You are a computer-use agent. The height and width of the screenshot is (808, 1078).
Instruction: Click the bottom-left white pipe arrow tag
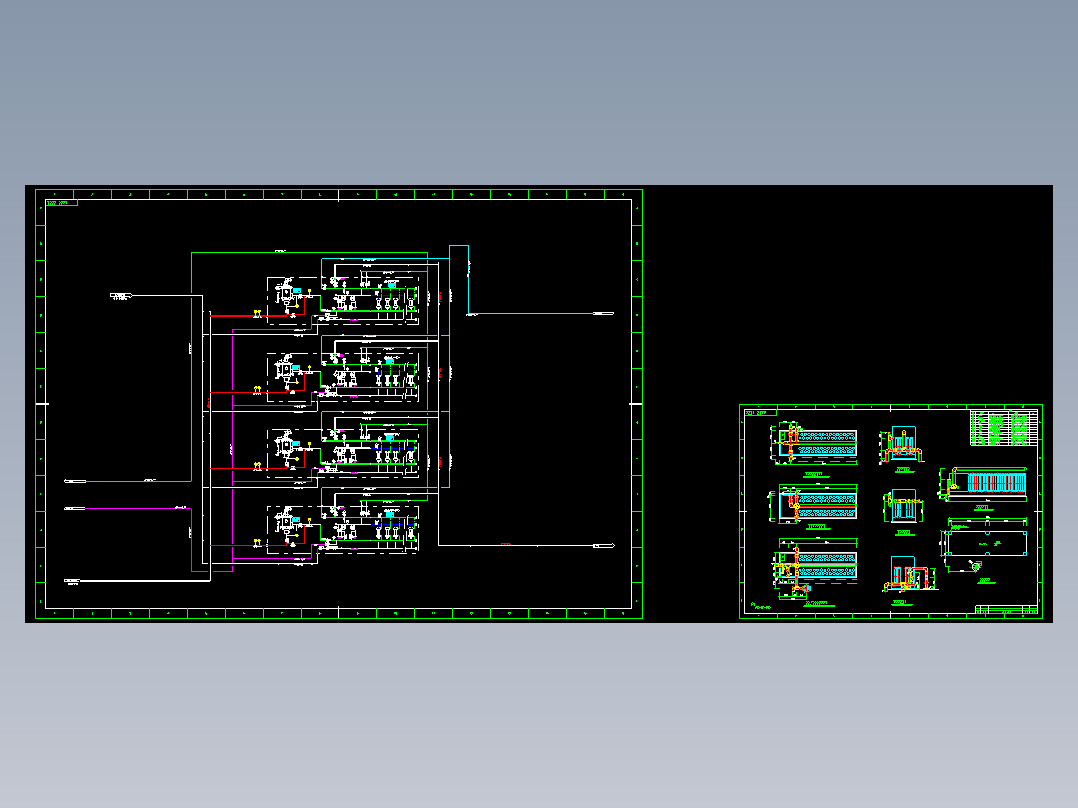[x=72, y=581]
